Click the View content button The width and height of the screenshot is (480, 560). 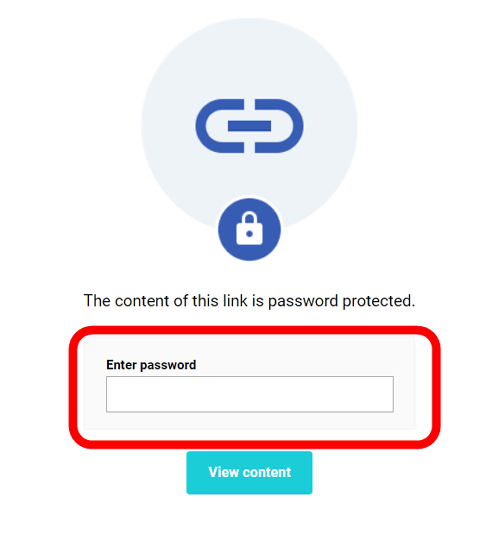click(249, 472)
